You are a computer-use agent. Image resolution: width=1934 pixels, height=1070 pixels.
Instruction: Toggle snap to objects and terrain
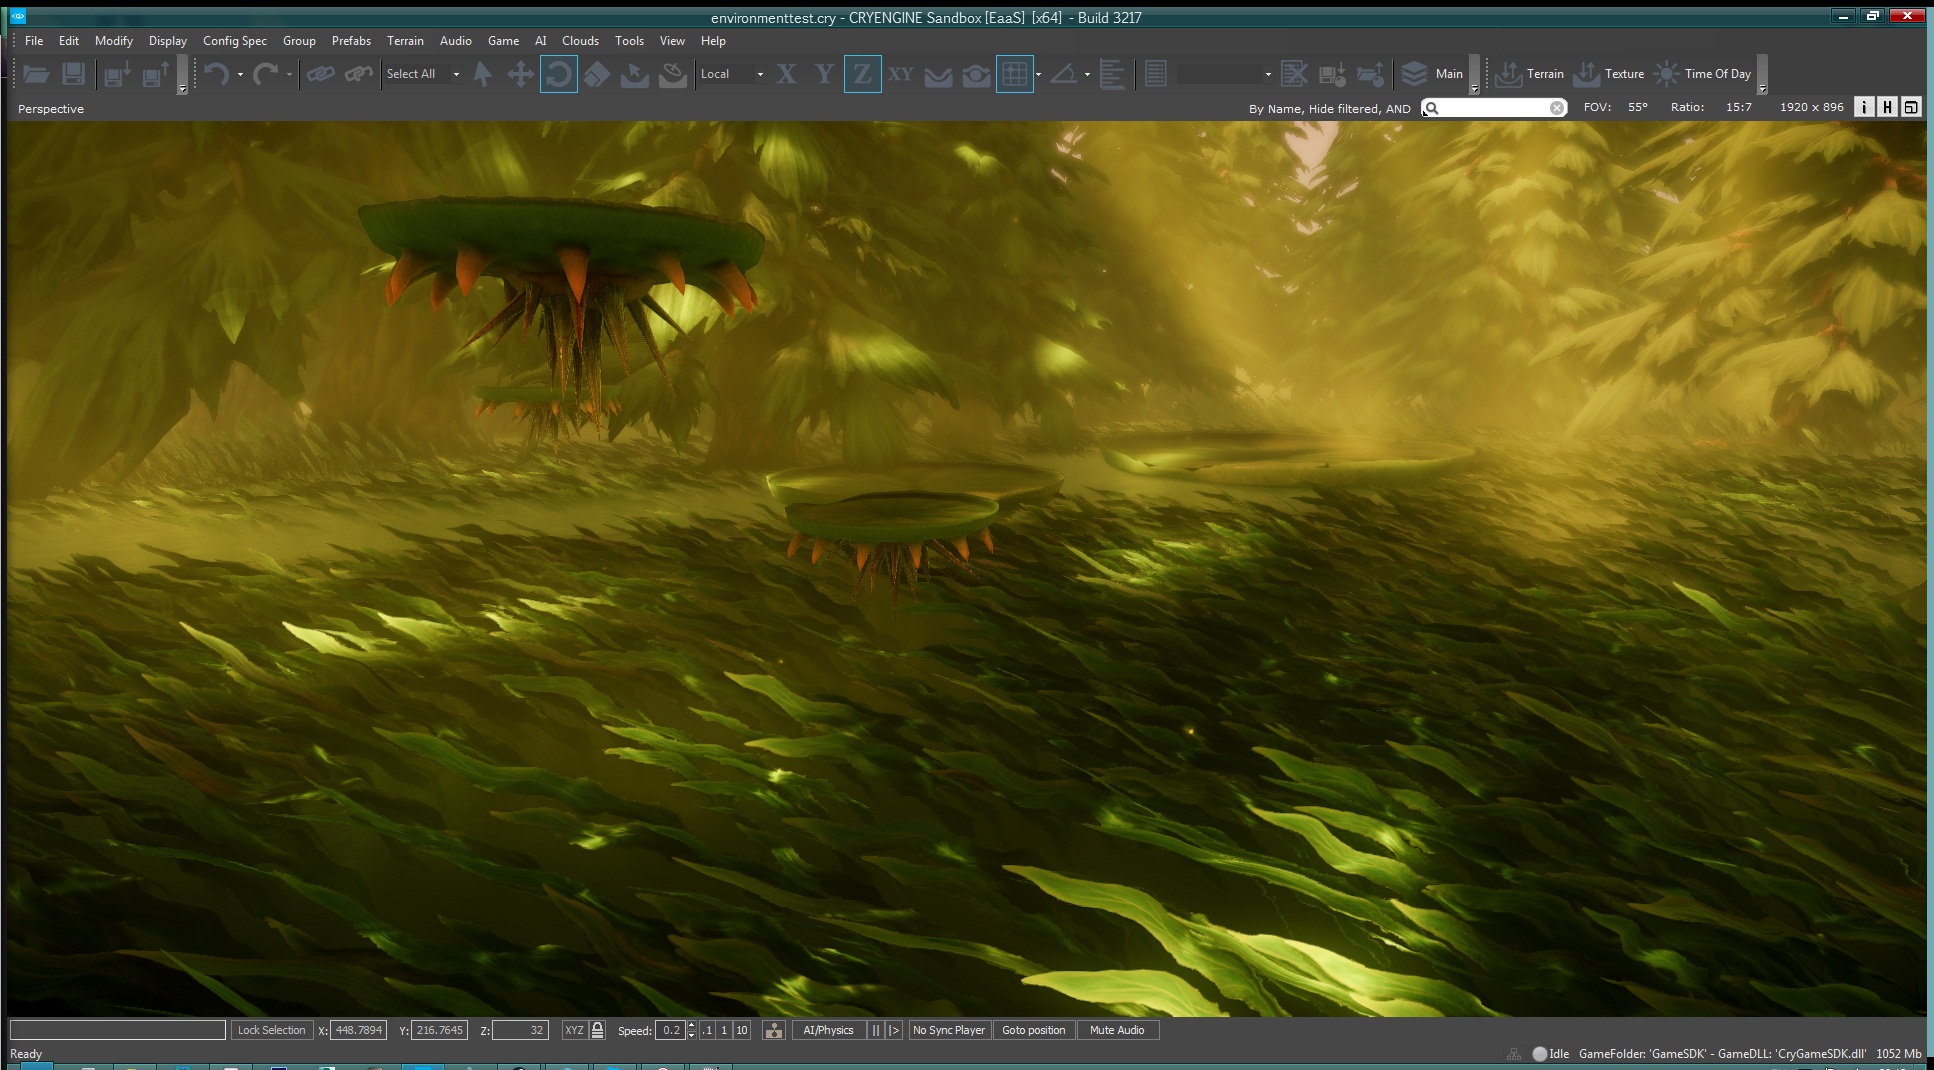click(976, 74)
